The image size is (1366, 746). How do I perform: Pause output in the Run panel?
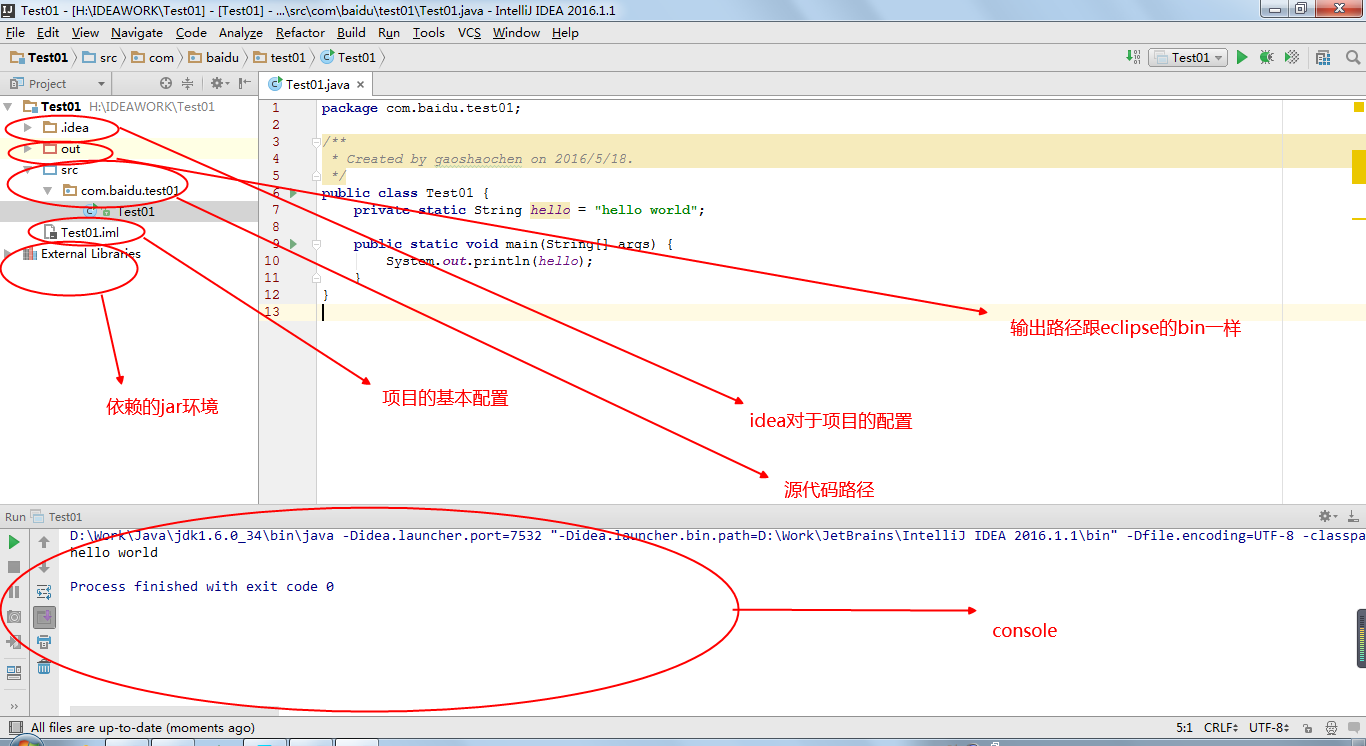click(14, 592)
